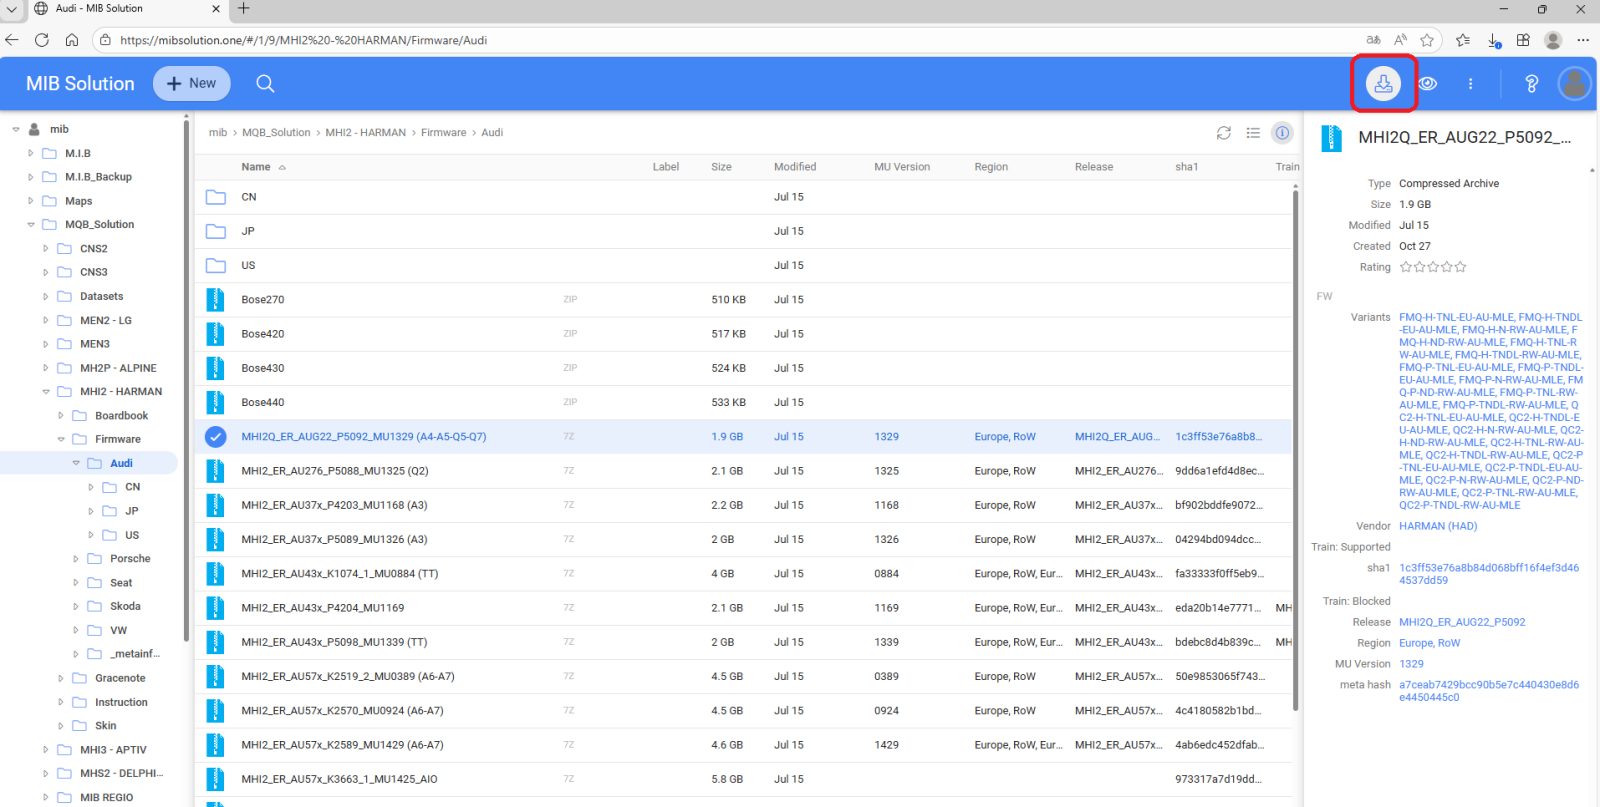Click the archive icon in details panel header

[1331, 138]
